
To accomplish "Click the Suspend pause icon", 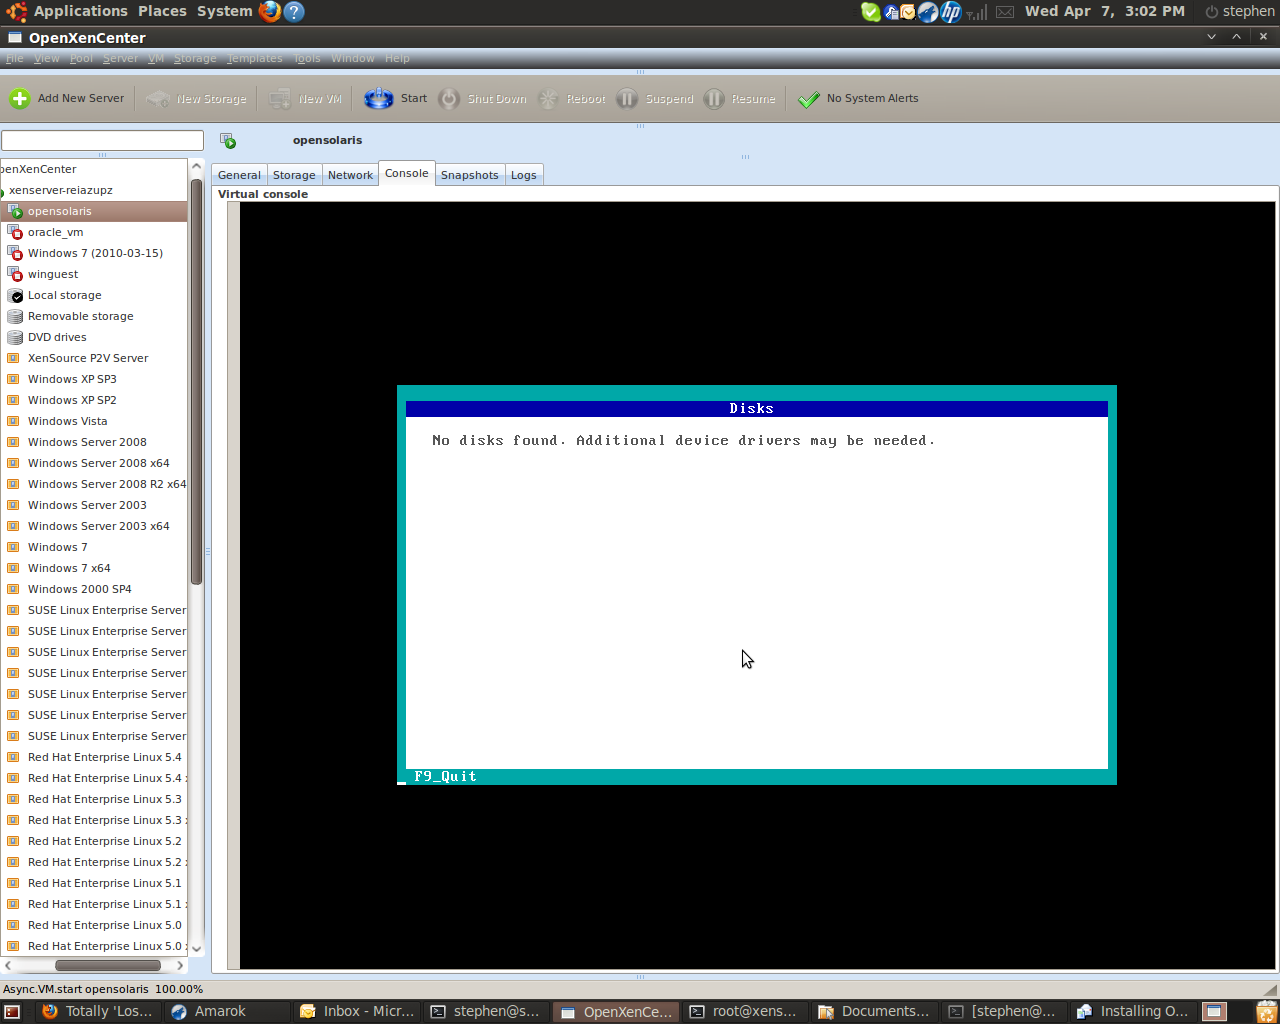I will pos(627,98).
